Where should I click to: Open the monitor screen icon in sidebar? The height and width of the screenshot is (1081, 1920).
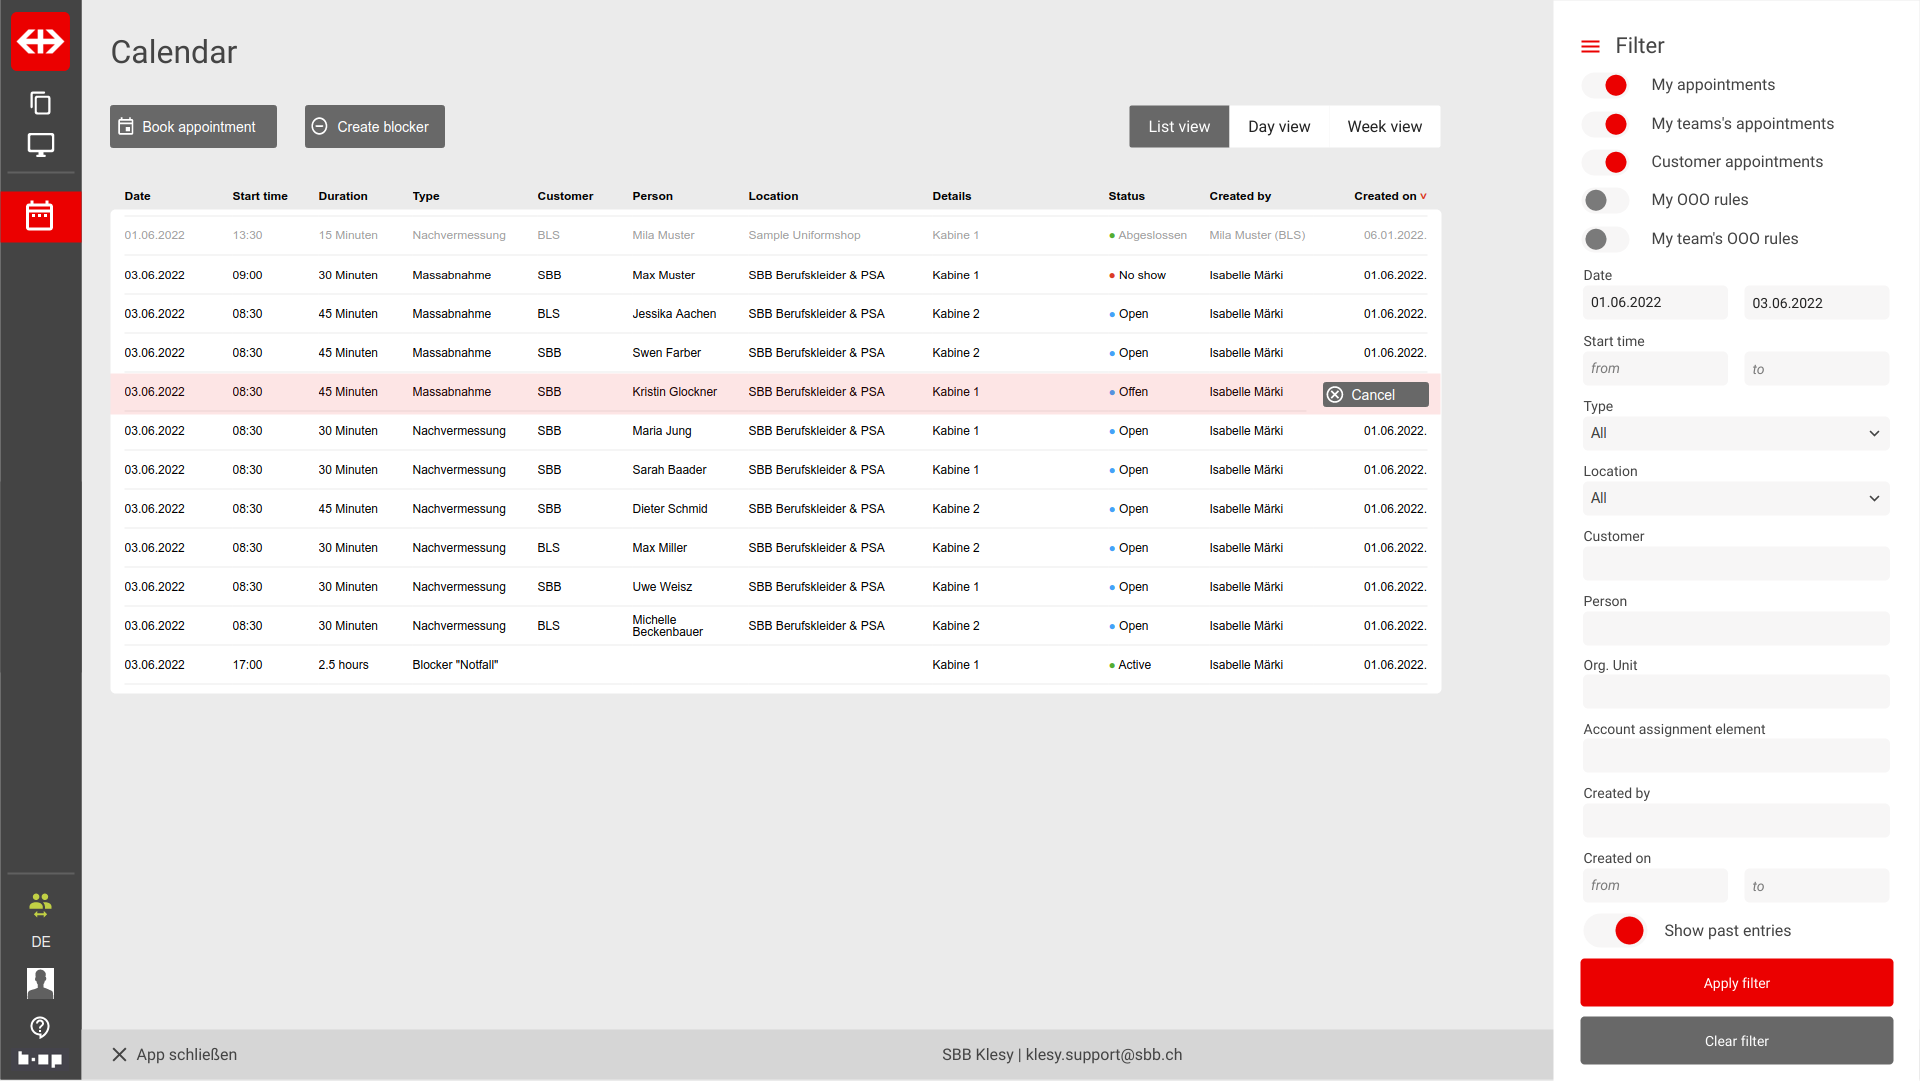click(40, 145)
